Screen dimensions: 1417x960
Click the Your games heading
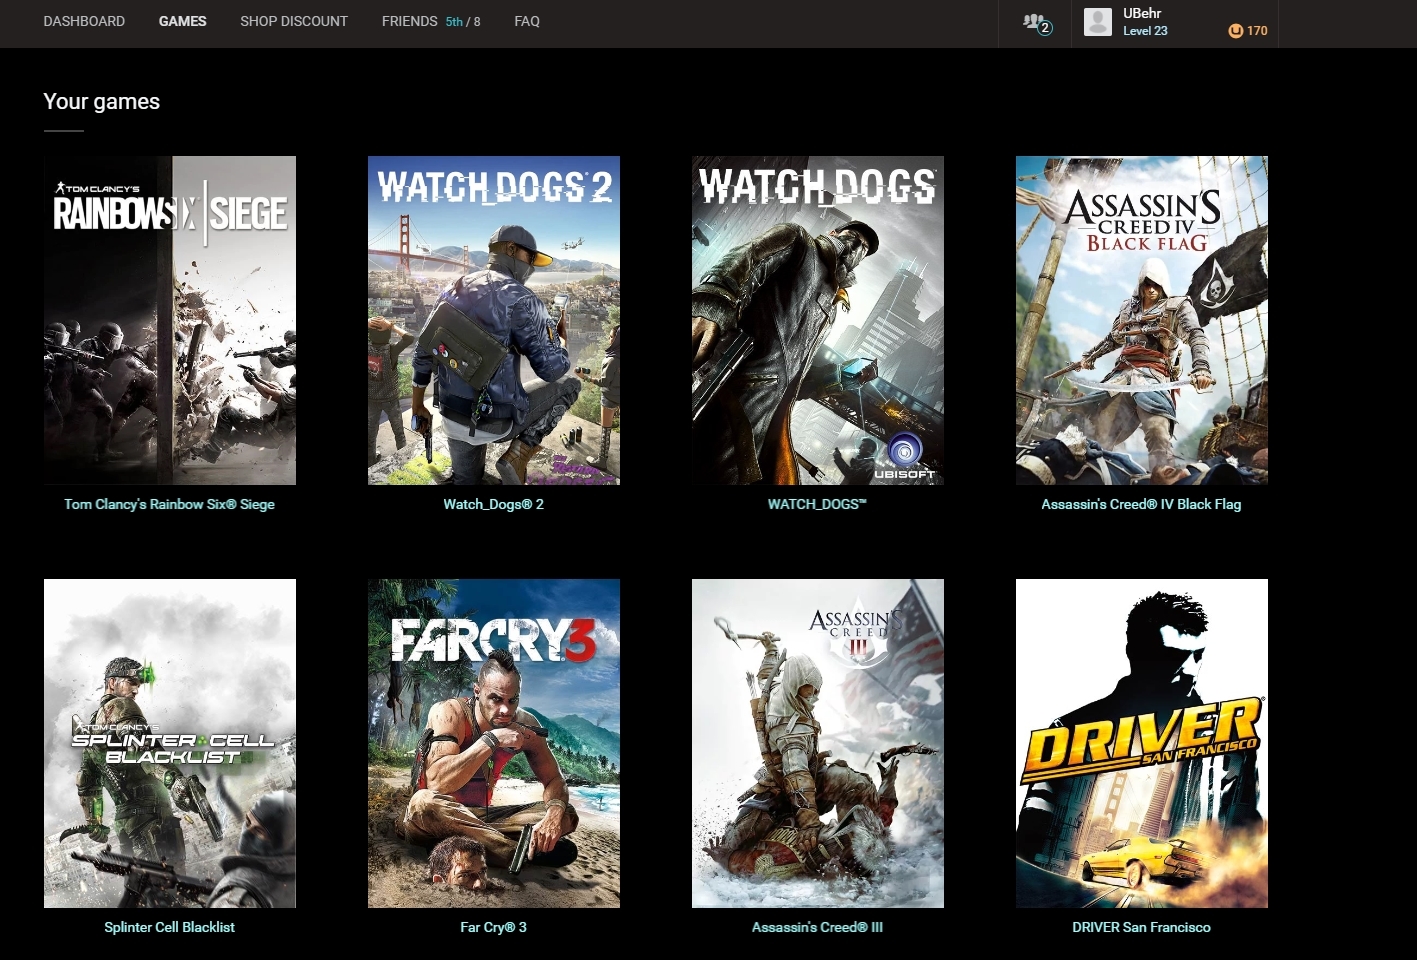click(x=101, y=101)
